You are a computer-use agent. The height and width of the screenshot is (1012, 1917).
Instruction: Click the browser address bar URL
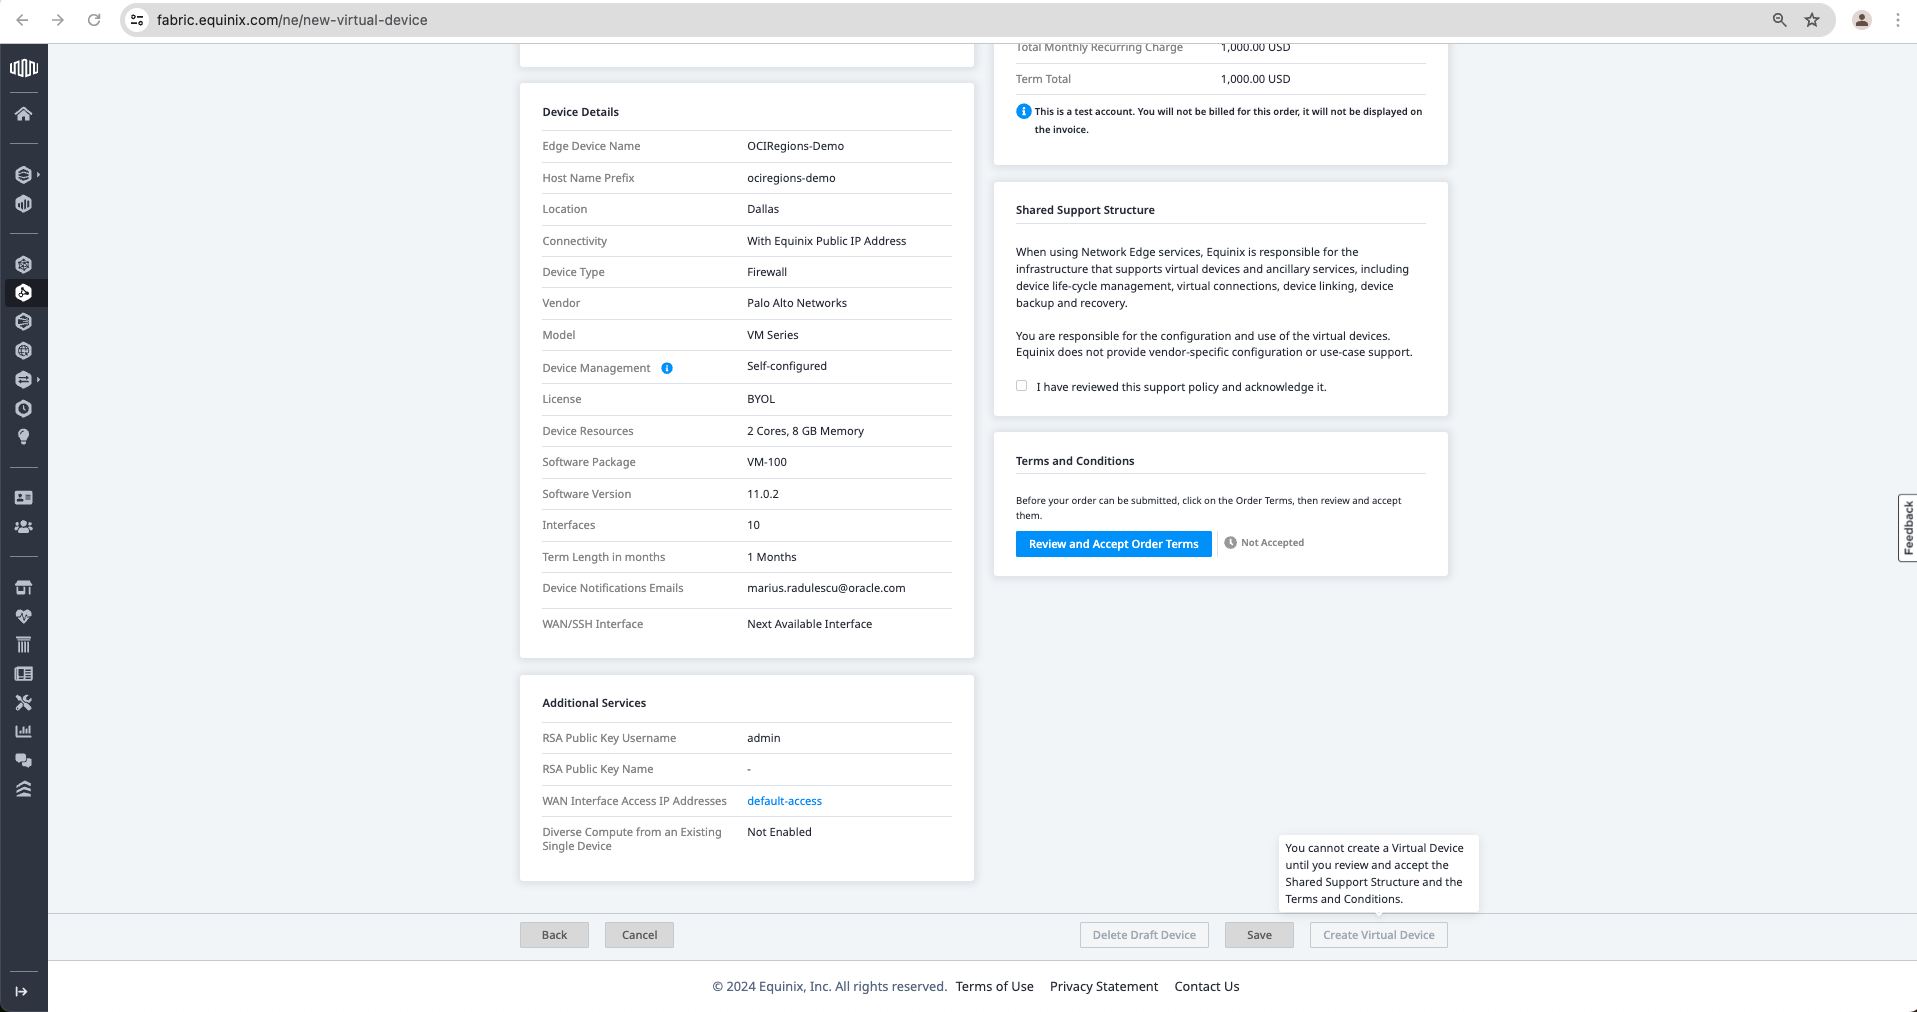292,20
